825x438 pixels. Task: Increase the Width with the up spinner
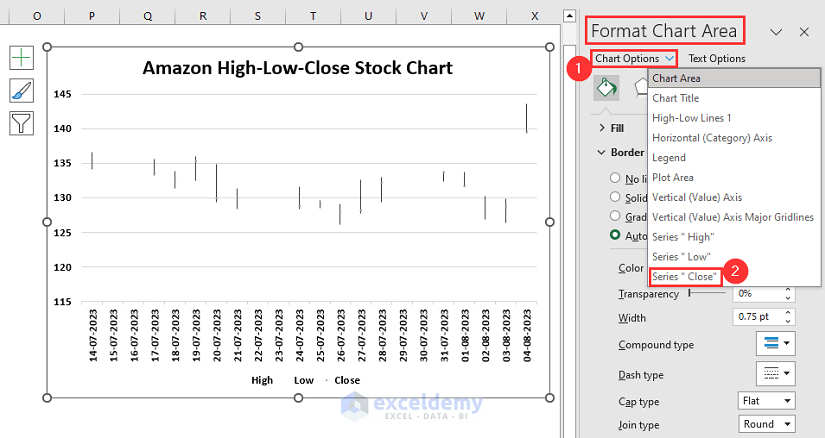pos(788,313)
